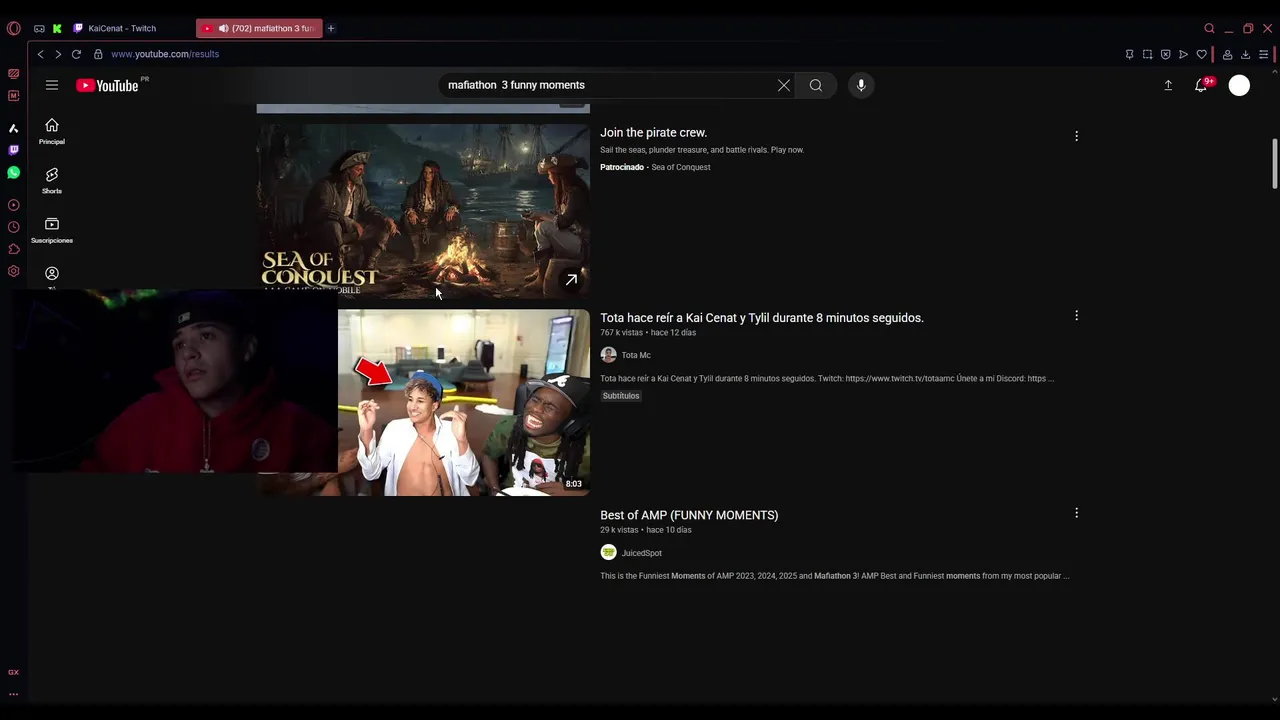Mute audio on the YouTube tab speaker icon

point(223,28)
